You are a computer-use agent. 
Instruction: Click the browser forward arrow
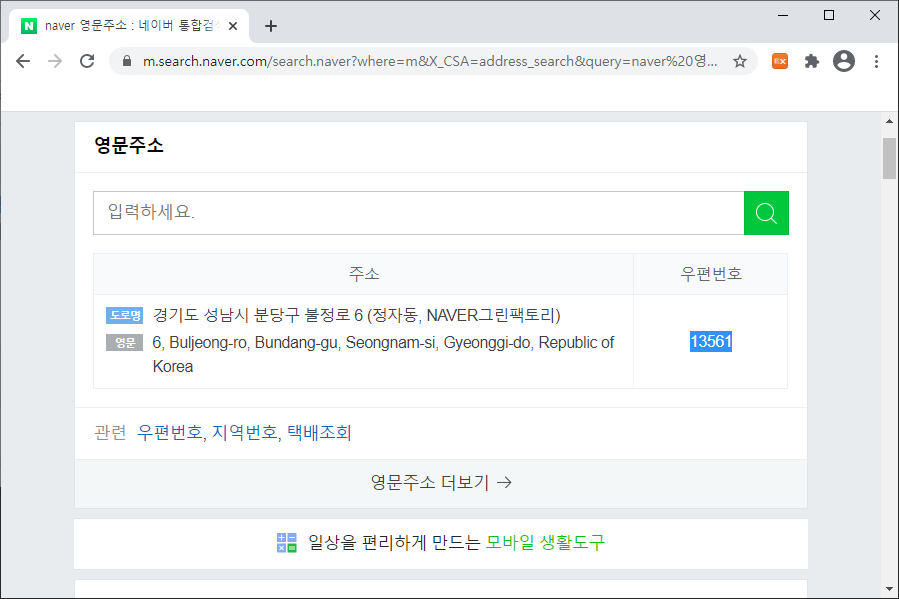click(55, 61)
